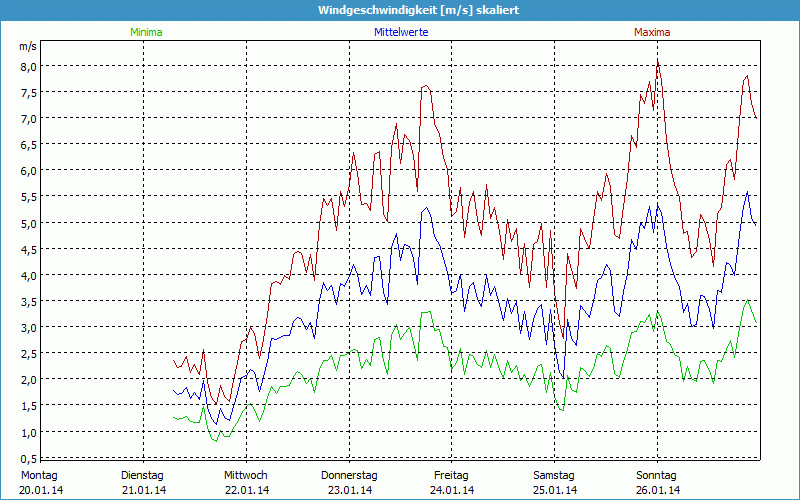800x500 pixels.
Task: Click the red Maxima legend label
Action: 652,32
